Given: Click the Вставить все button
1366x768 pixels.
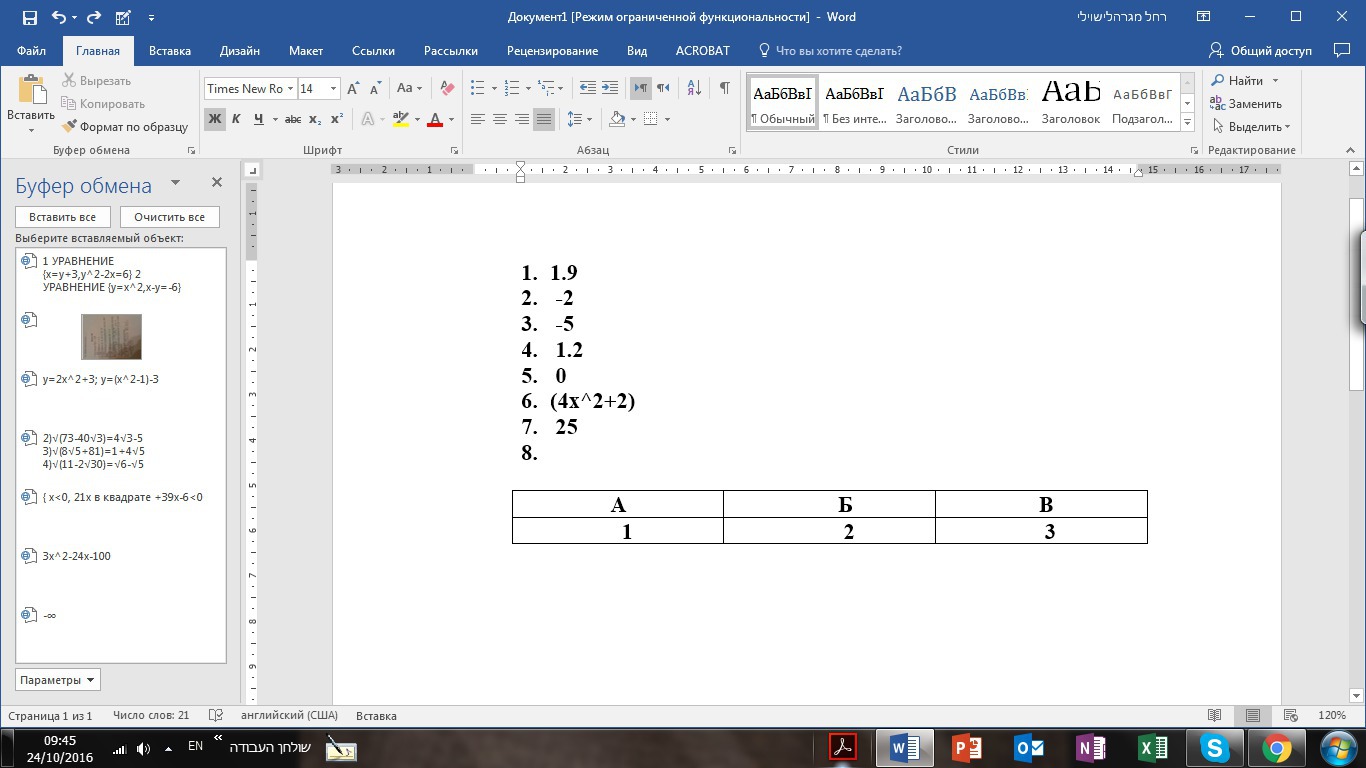Looking at the screenshot, I should (x=63, y=217).
